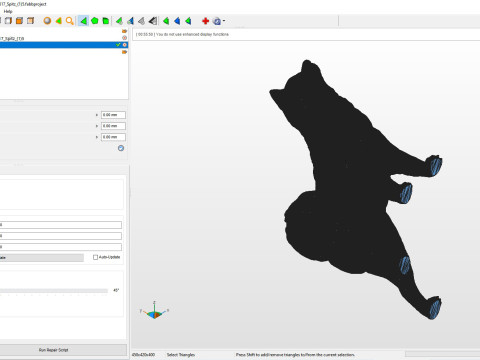The image size is (480, 360).
Task: Click green triangle left of the blue triangle
Action: coord(166,21)
